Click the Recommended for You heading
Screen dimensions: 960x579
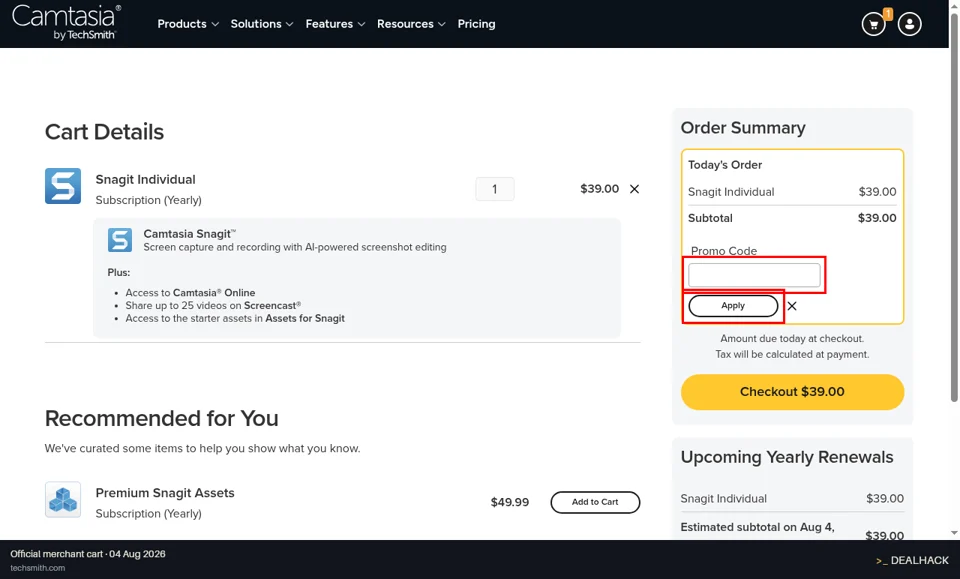[x=162, y=418]
